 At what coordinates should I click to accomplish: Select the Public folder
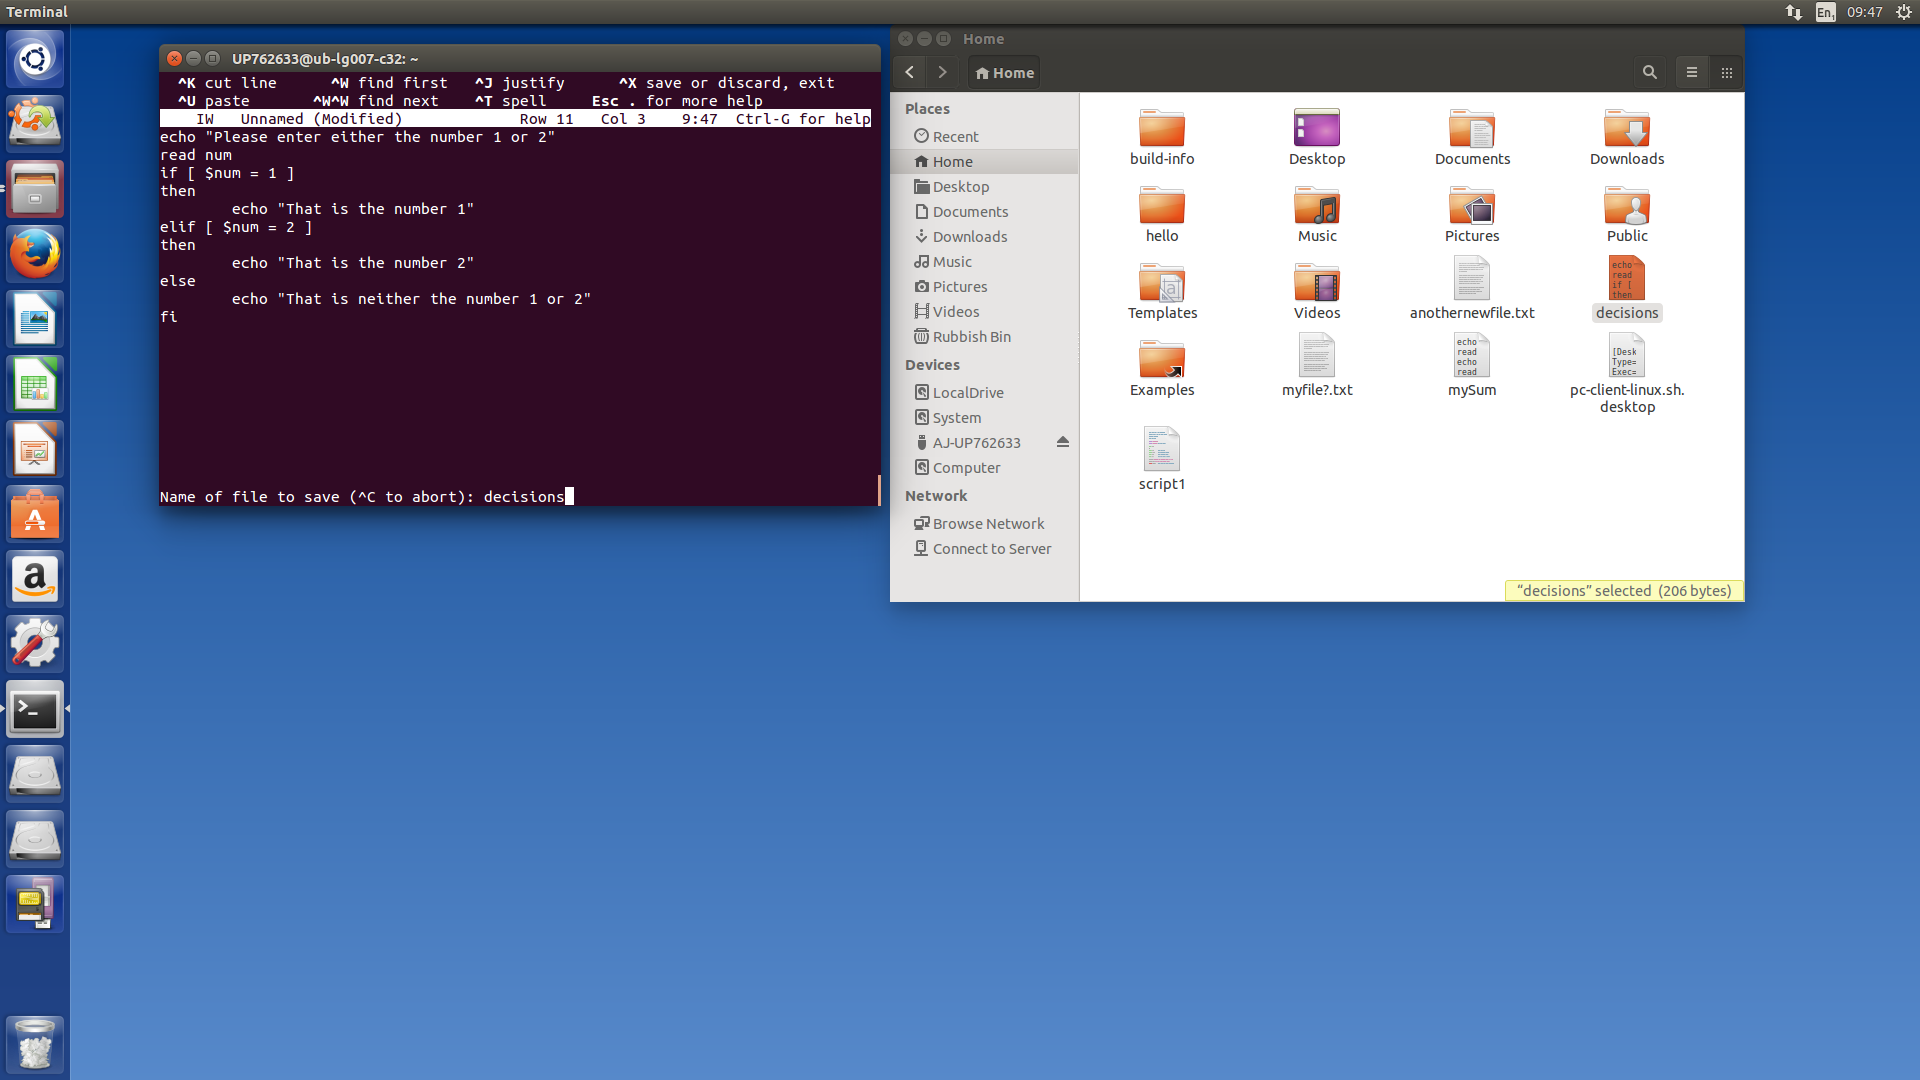point(1627,214)
